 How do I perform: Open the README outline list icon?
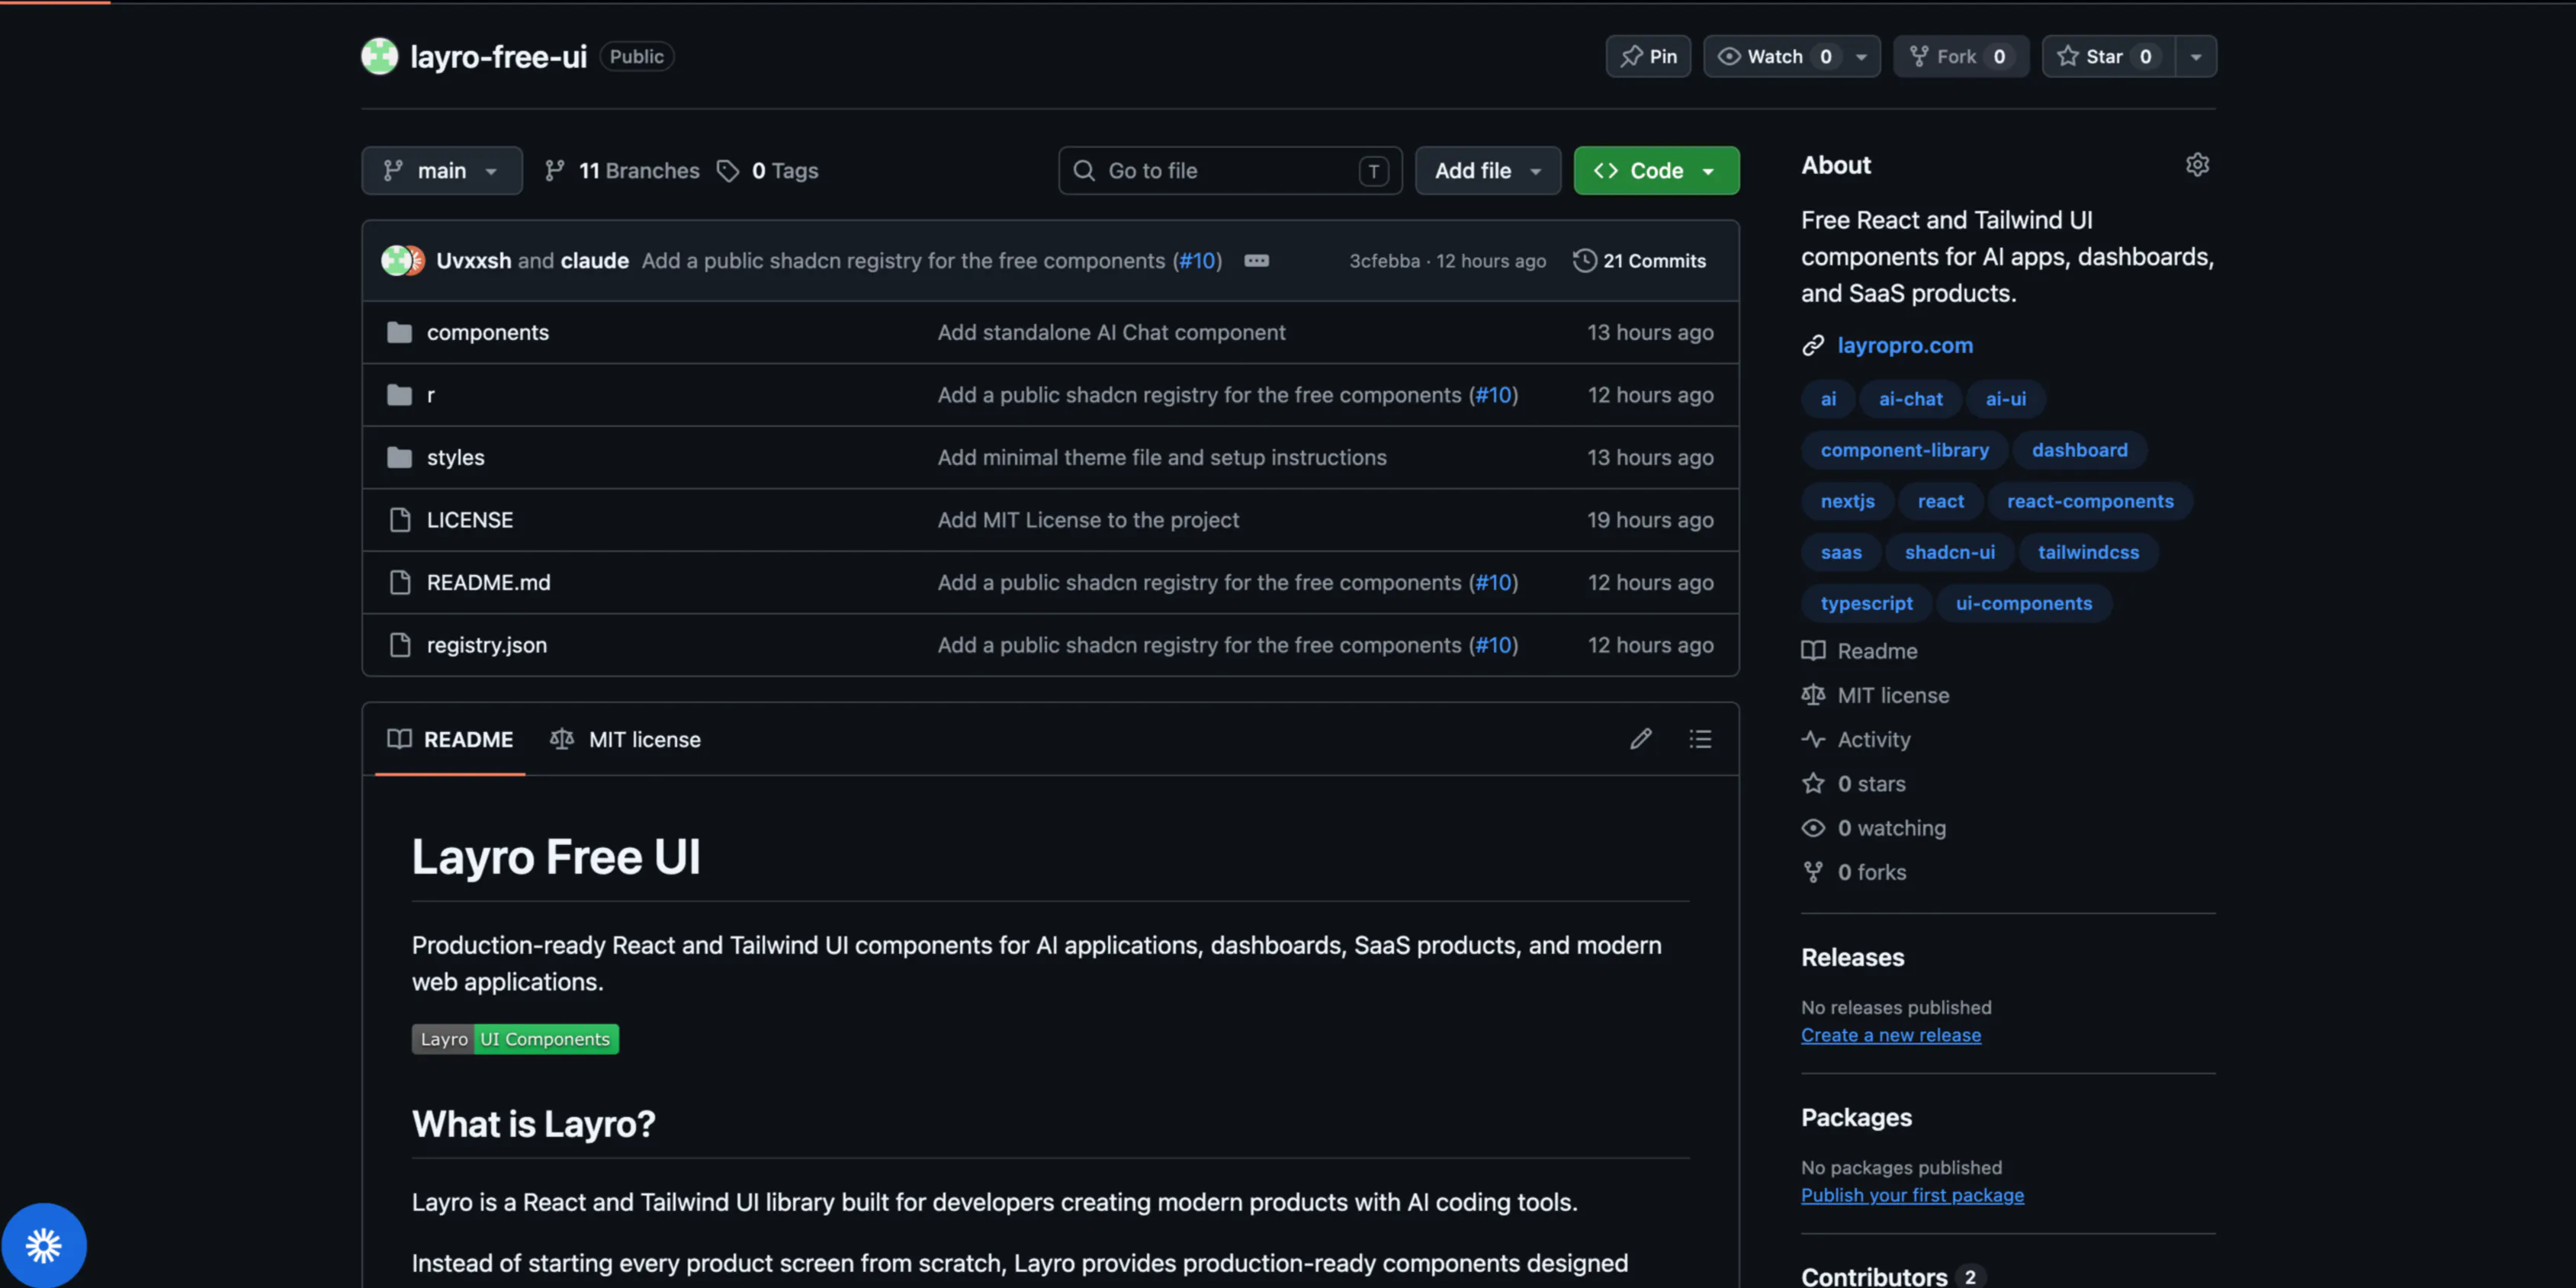point(1700,739)
